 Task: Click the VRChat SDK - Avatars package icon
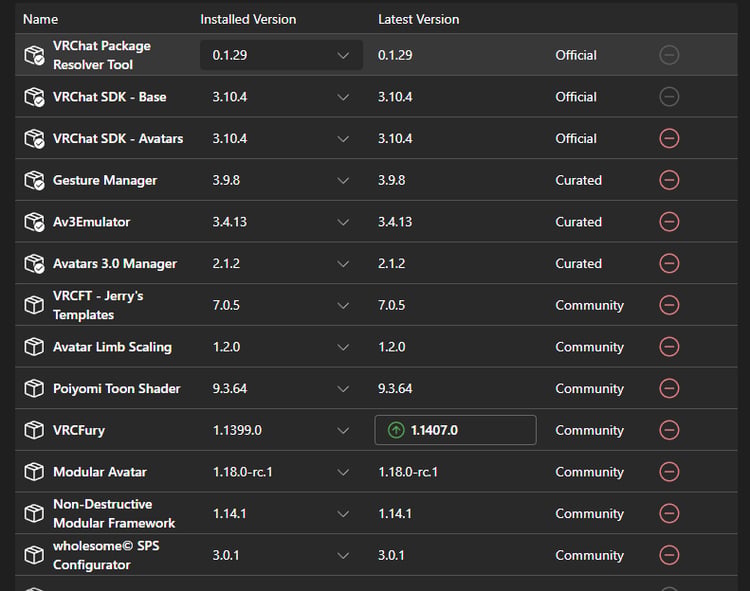coord(34,139)
